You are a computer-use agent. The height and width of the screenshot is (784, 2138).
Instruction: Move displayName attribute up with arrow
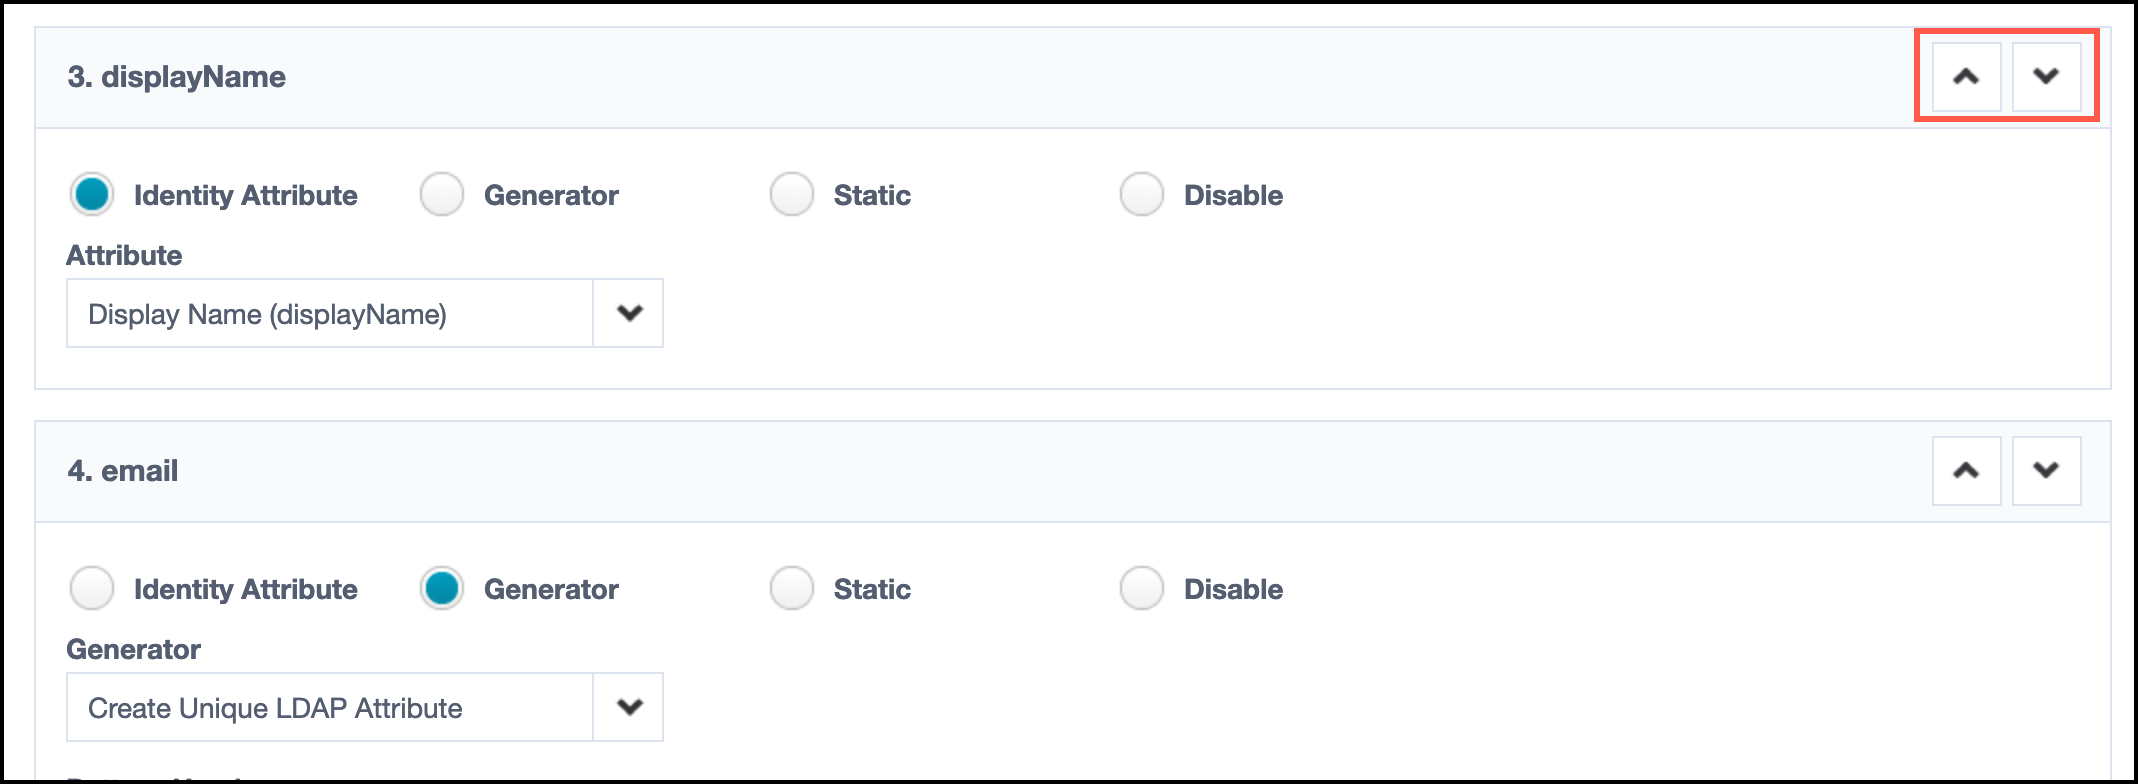(1966, 77)
